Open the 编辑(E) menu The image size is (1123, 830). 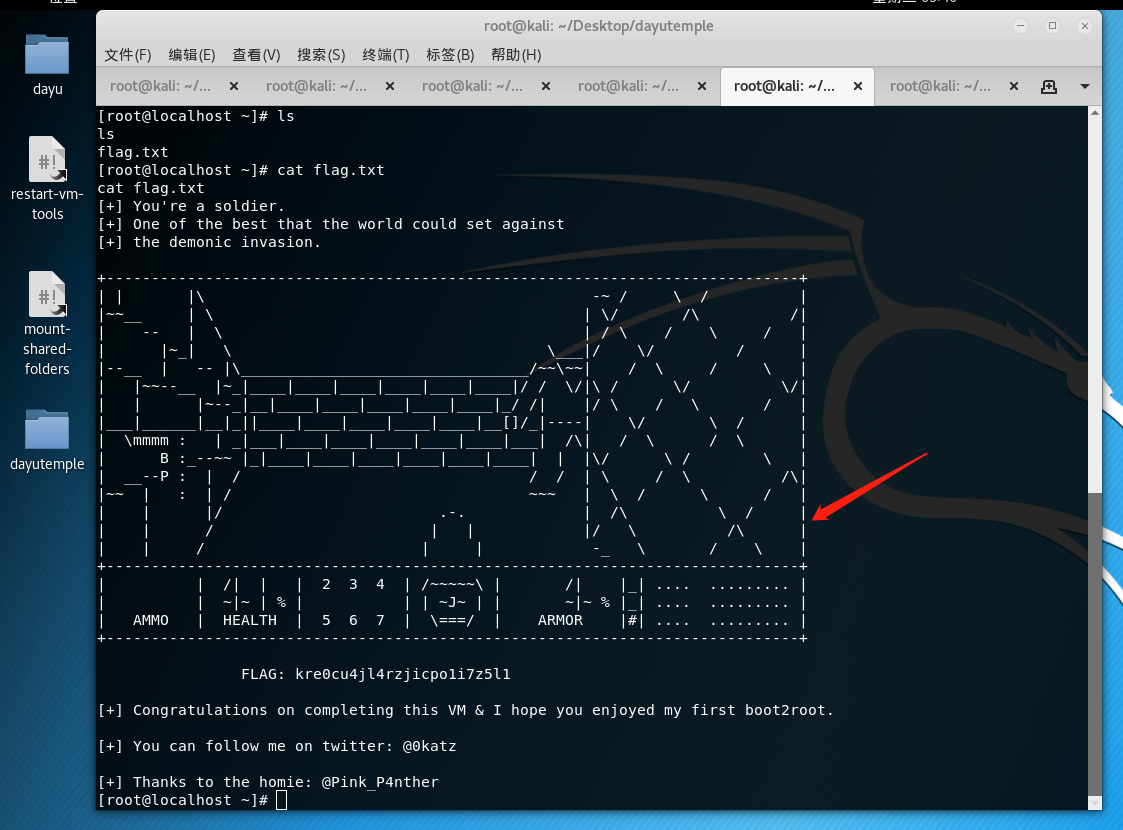(191, 55)
